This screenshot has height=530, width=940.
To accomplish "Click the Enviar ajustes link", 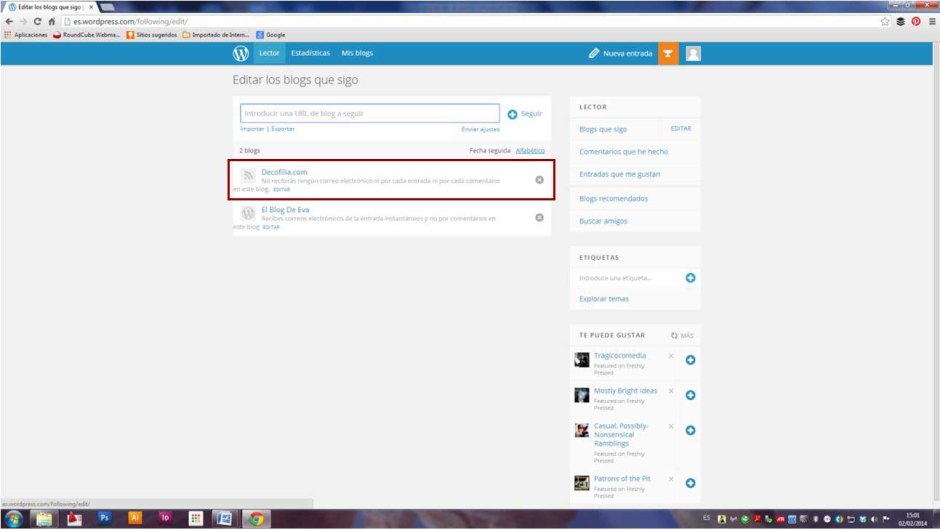I will [480, 130].
